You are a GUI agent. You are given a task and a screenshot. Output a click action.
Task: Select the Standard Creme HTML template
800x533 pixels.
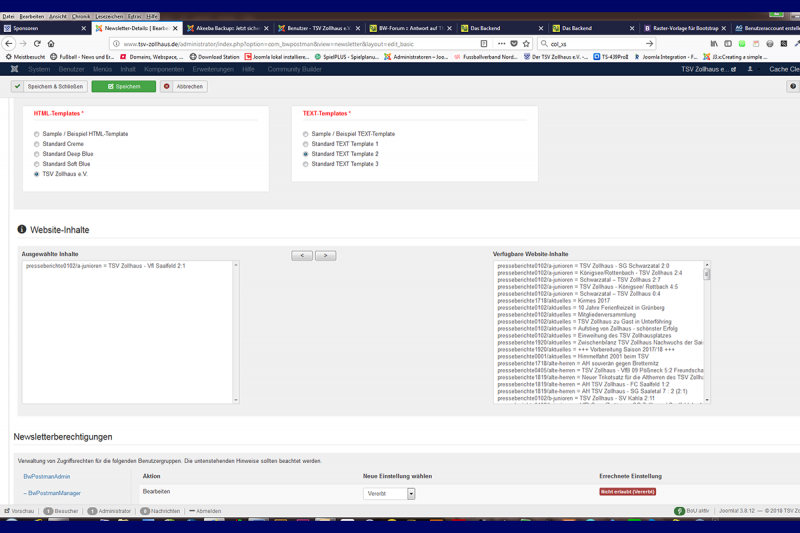point(37,144)
